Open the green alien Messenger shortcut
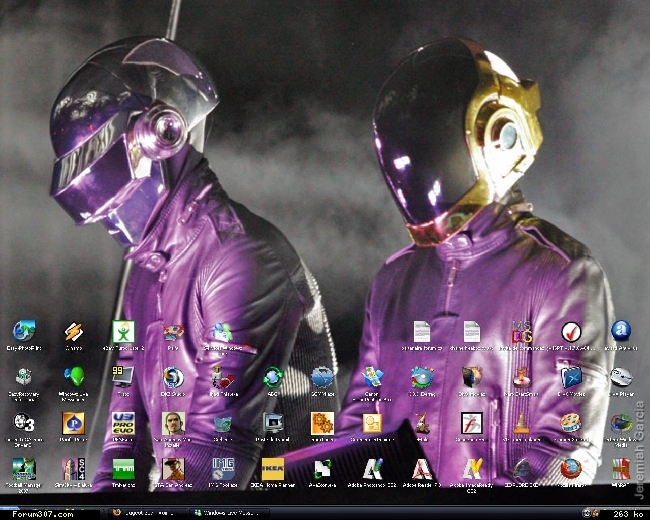This screenshot has height=520, width=650. pos(73,377)
